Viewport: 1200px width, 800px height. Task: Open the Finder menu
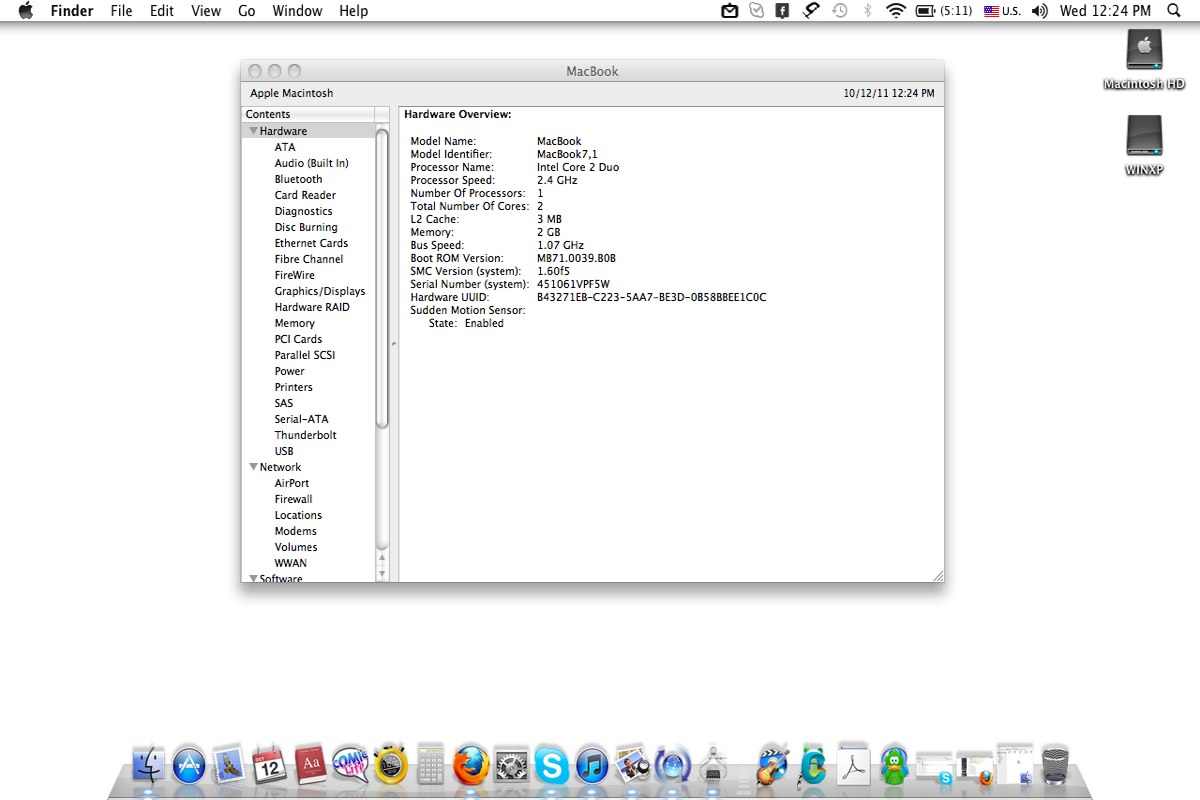72,11
